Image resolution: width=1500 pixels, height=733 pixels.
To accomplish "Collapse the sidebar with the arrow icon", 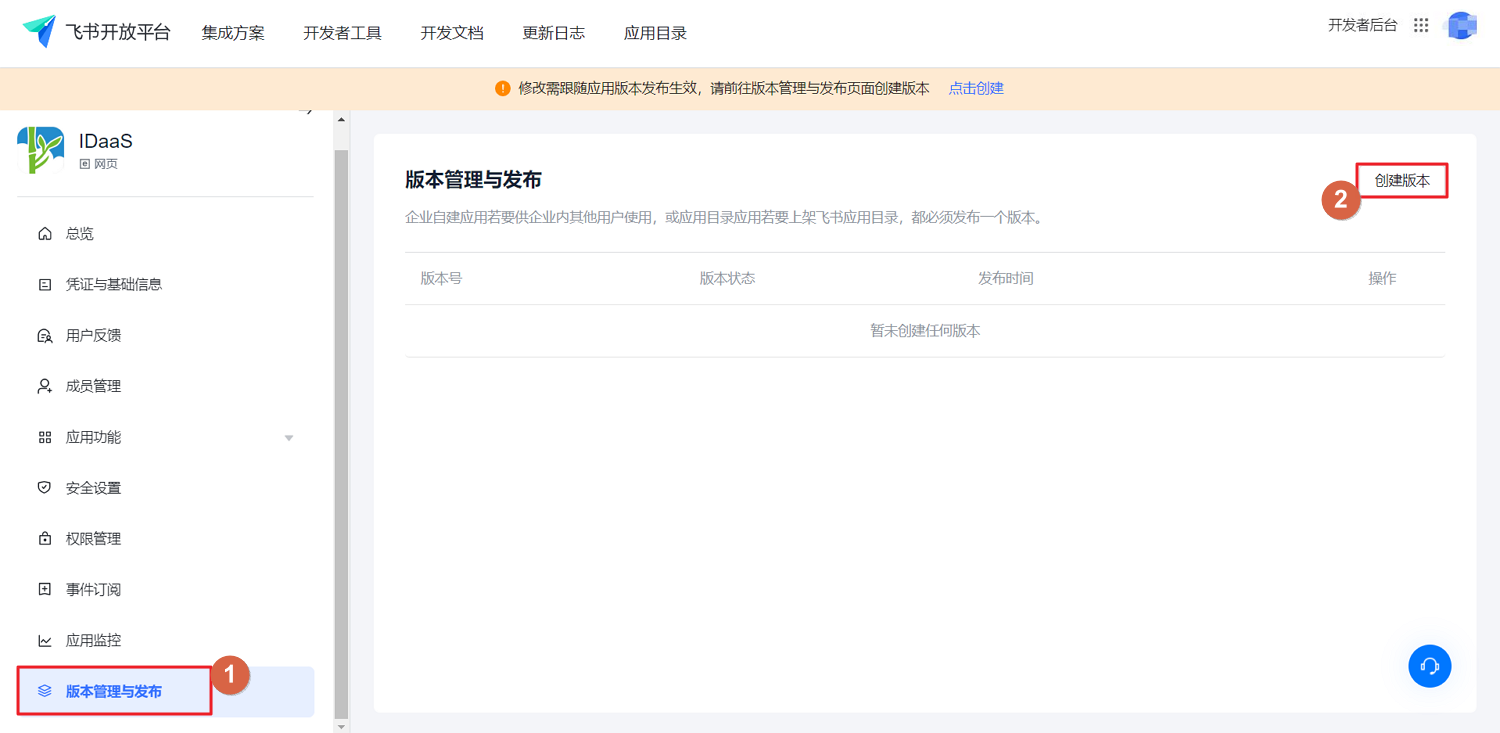I will [x=306, y=111].
